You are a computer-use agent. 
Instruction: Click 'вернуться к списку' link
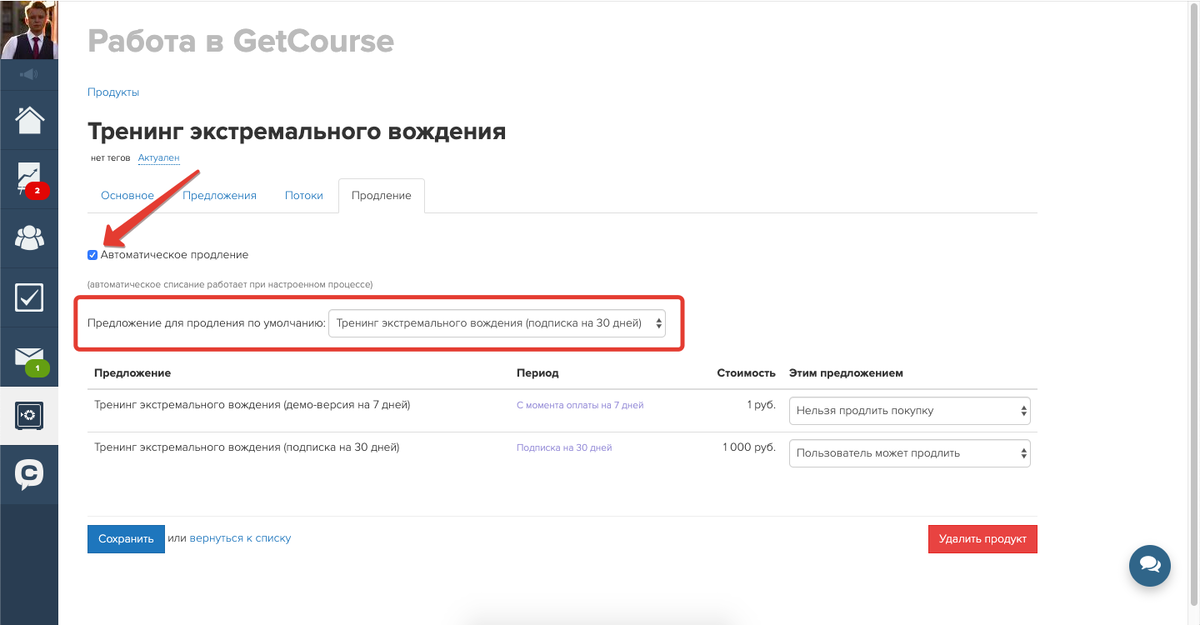coord(240,538)
